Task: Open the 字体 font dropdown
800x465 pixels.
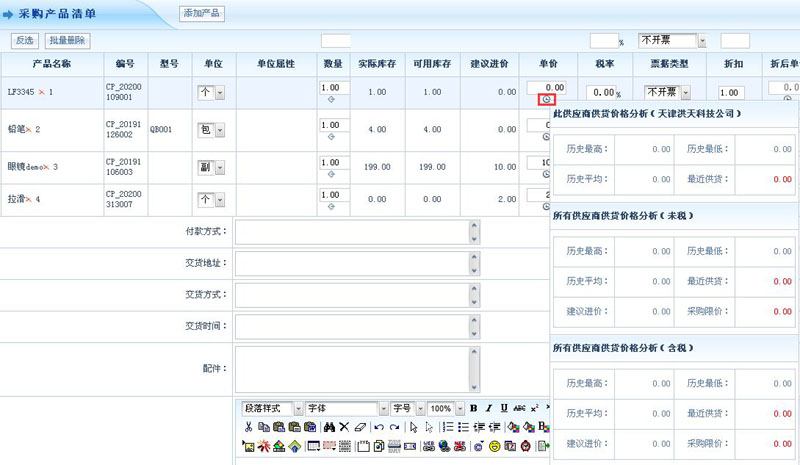Action: pyautogui.click(x=383, y=409)
